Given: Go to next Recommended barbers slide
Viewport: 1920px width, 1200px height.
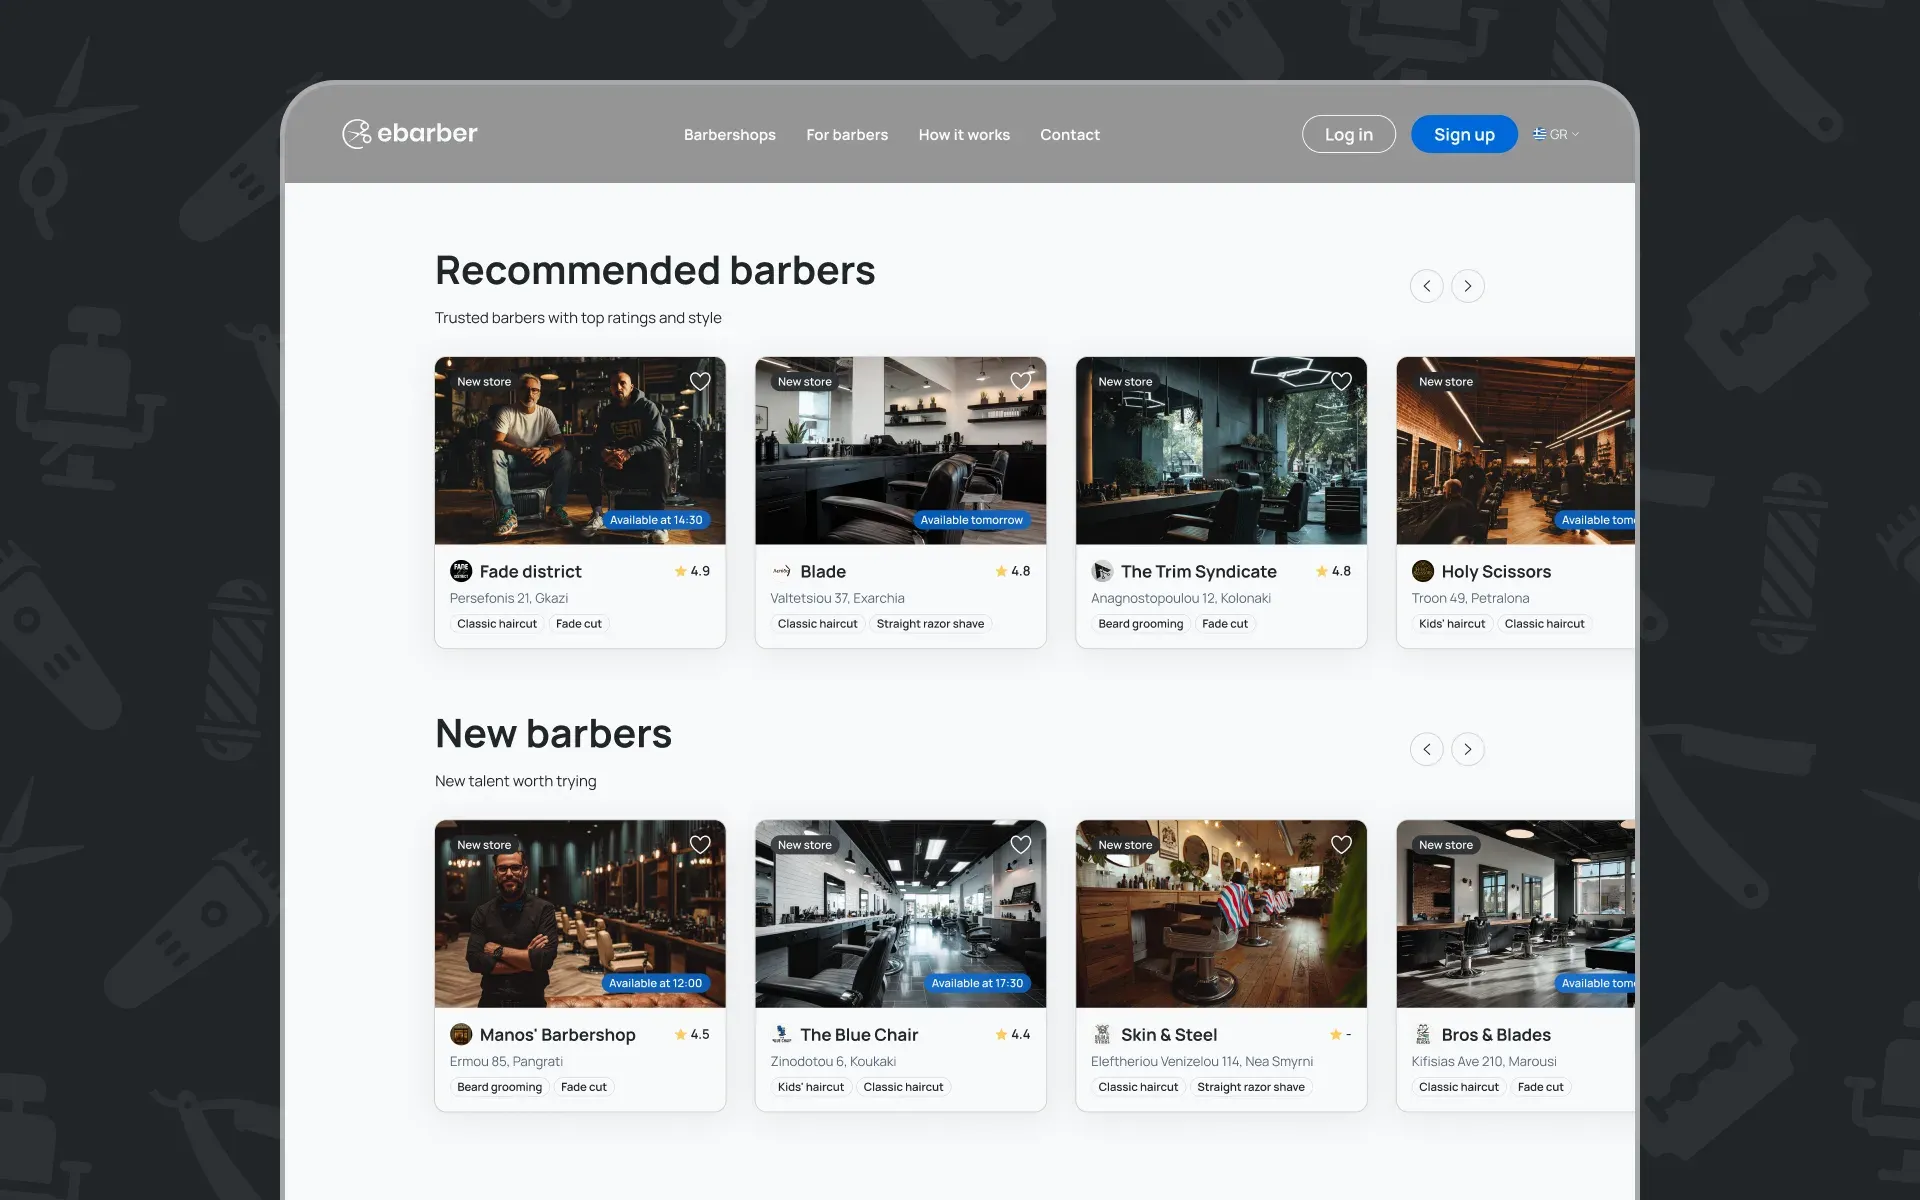Looking at the screenshot, I should click(x=1467, y=286).
